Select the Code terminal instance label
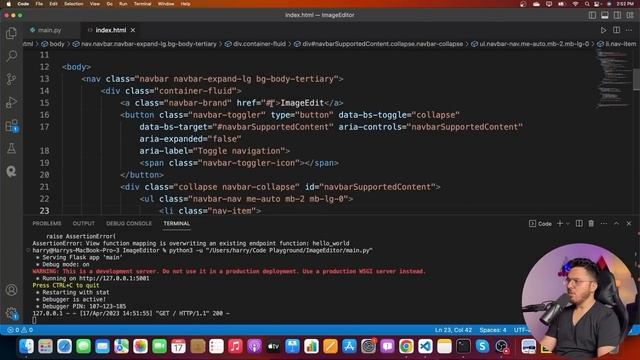This screenshot has height=360, width=640. coord(540,224)
